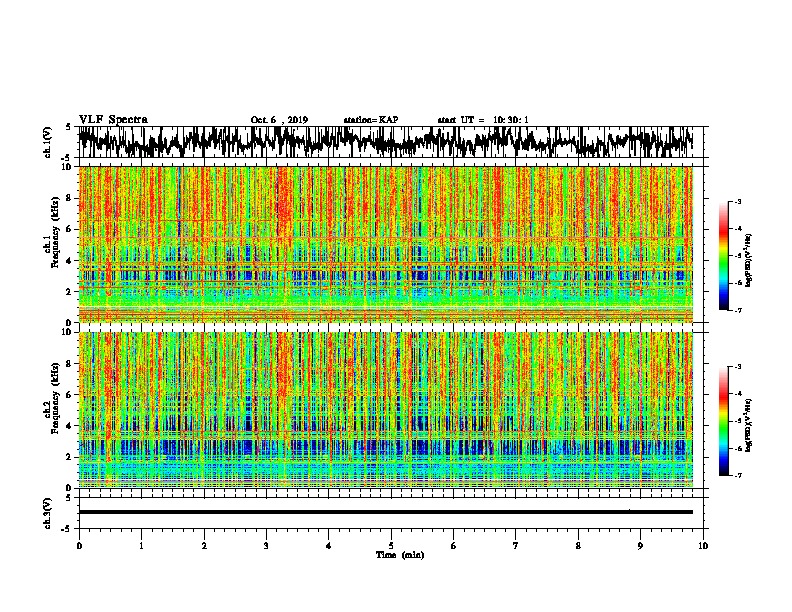Click the "8" tick on the Time axis
792x612 pixels.
pyautogui.click(x=578, y=545)
